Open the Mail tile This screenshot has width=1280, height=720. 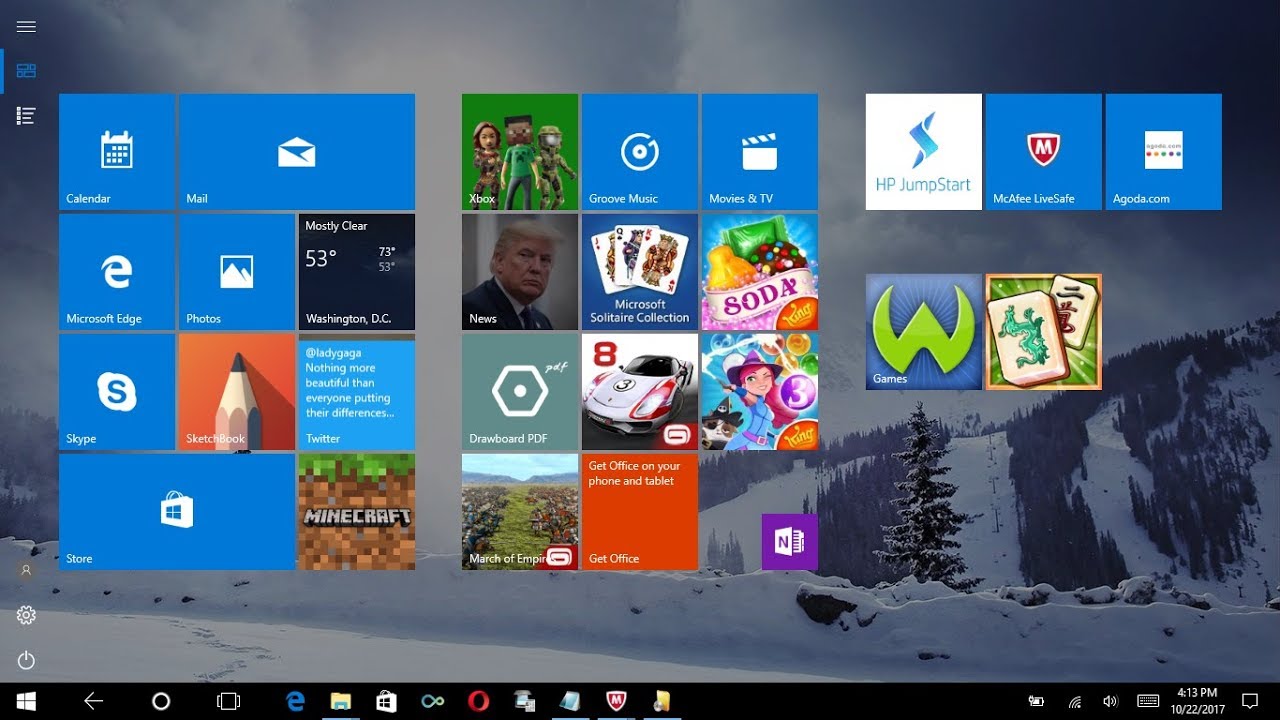point(297,152)
